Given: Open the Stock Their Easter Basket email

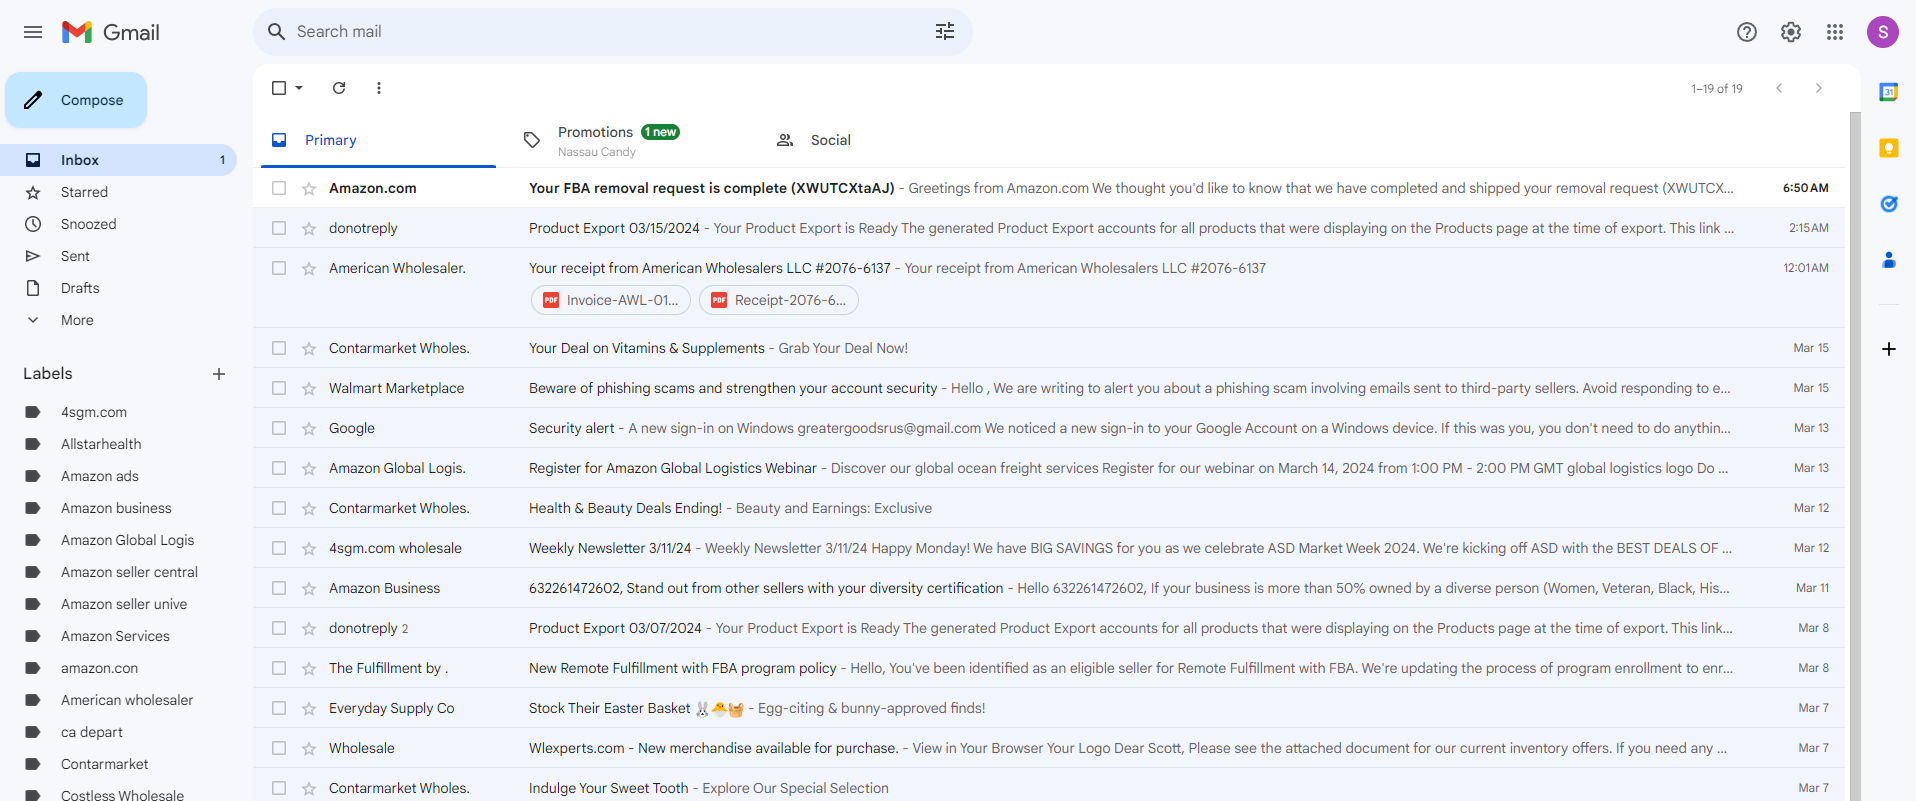Looking at the screenshot, I should click(x=1049, y=708).
